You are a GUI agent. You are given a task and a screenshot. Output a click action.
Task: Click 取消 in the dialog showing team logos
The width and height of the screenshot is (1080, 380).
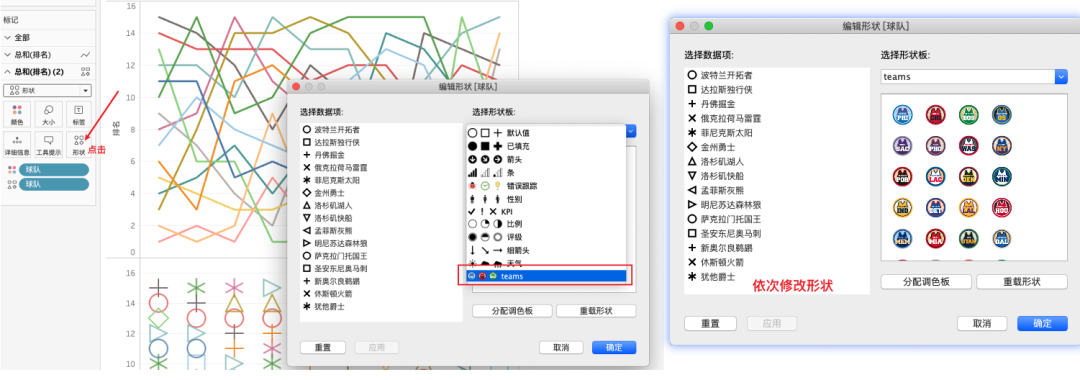(x=982, y=324)
